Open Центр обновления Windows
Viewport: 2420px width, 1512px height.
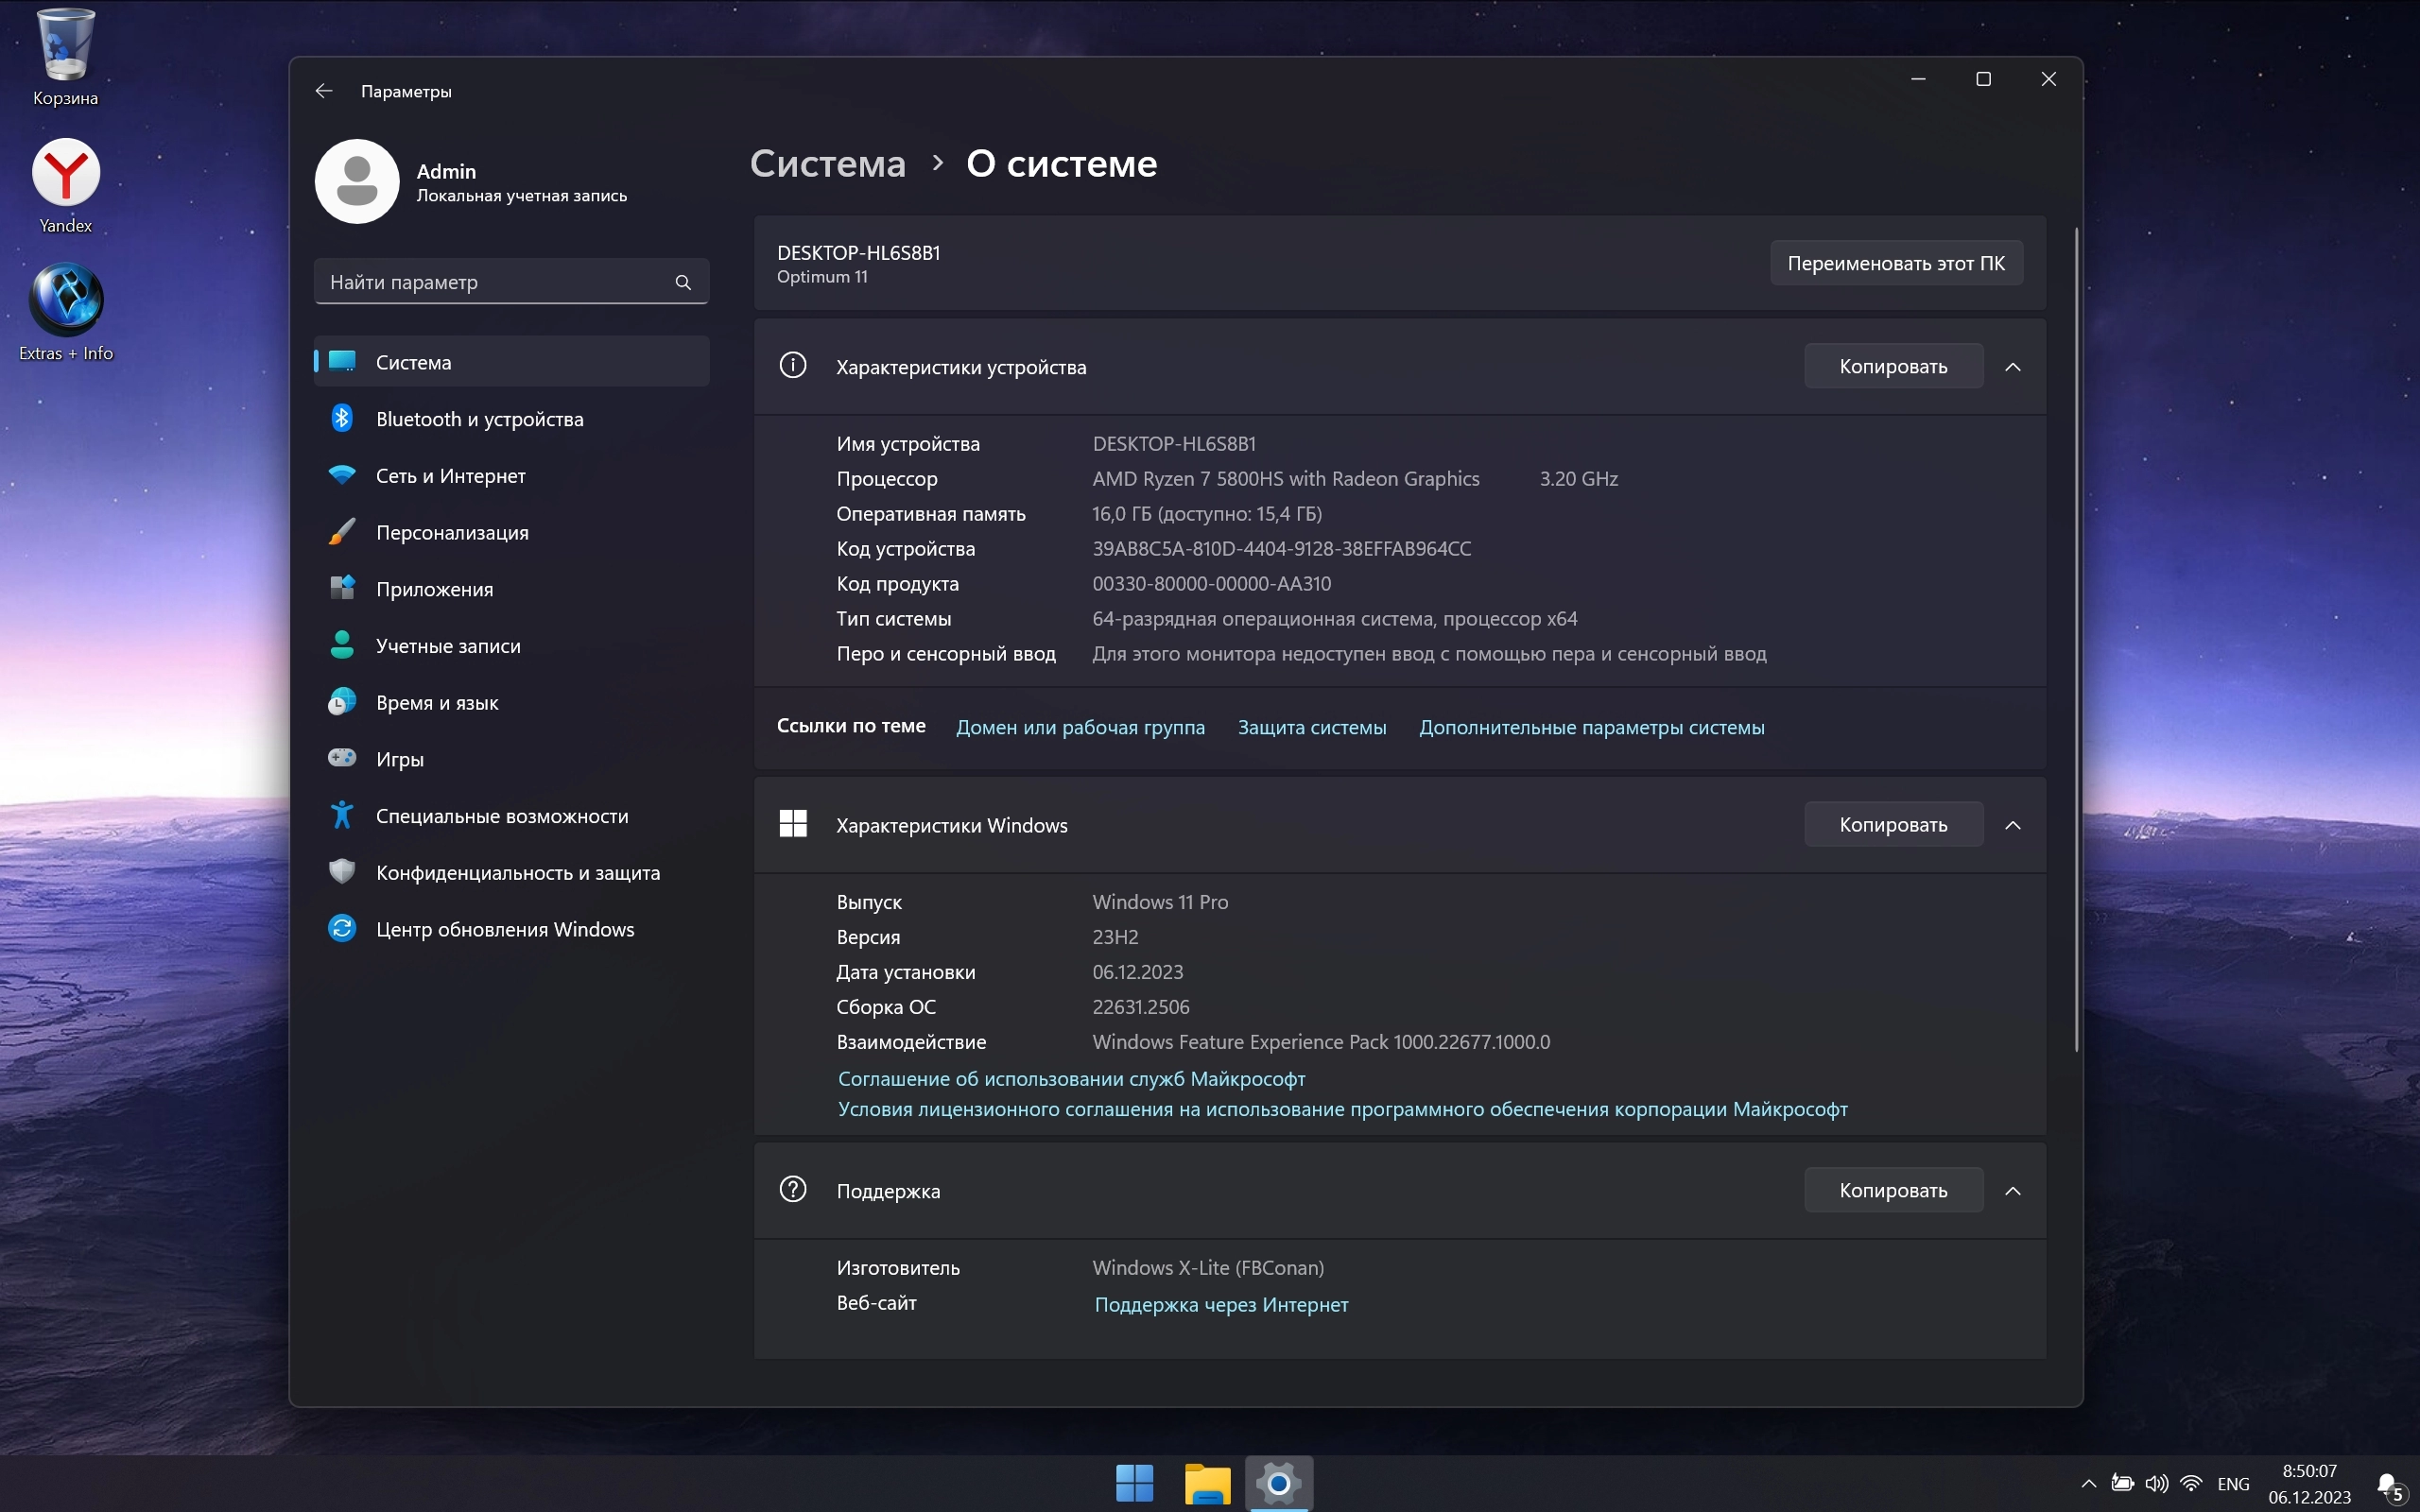pos(504,929)
